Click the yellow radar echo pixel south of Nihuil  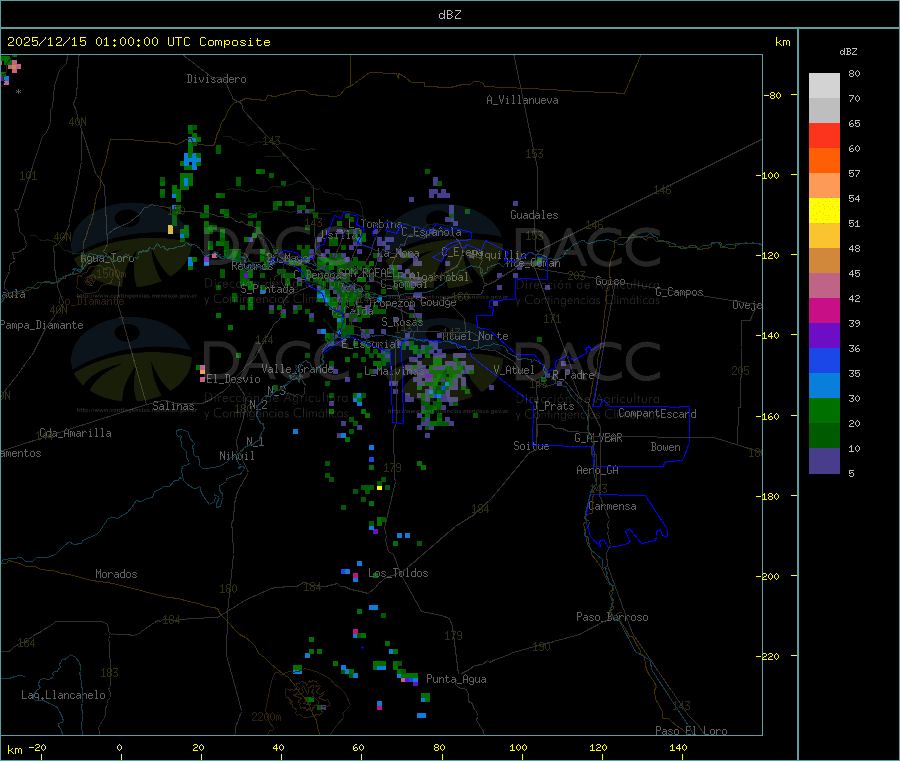pos(379,487)
